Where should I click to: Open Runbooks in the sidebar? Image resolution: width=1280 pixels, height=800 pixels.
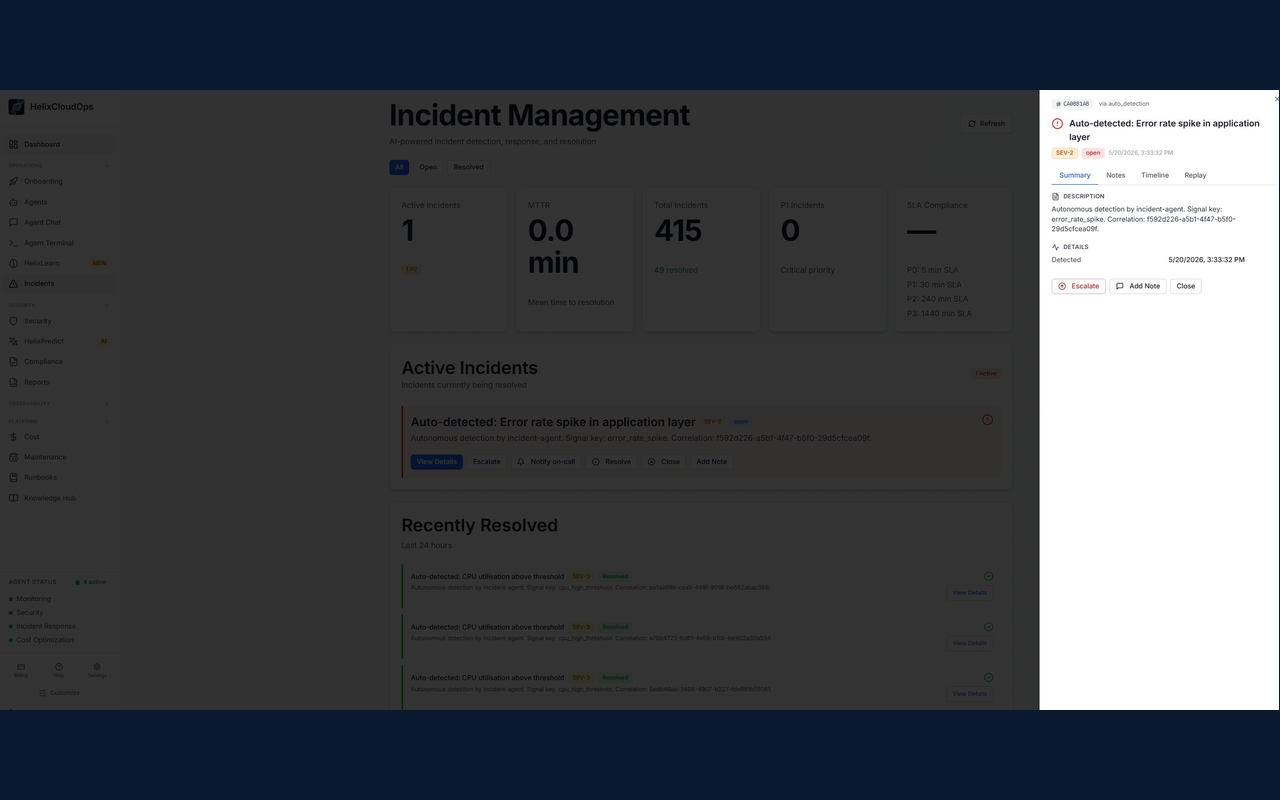tap(58, 477)
